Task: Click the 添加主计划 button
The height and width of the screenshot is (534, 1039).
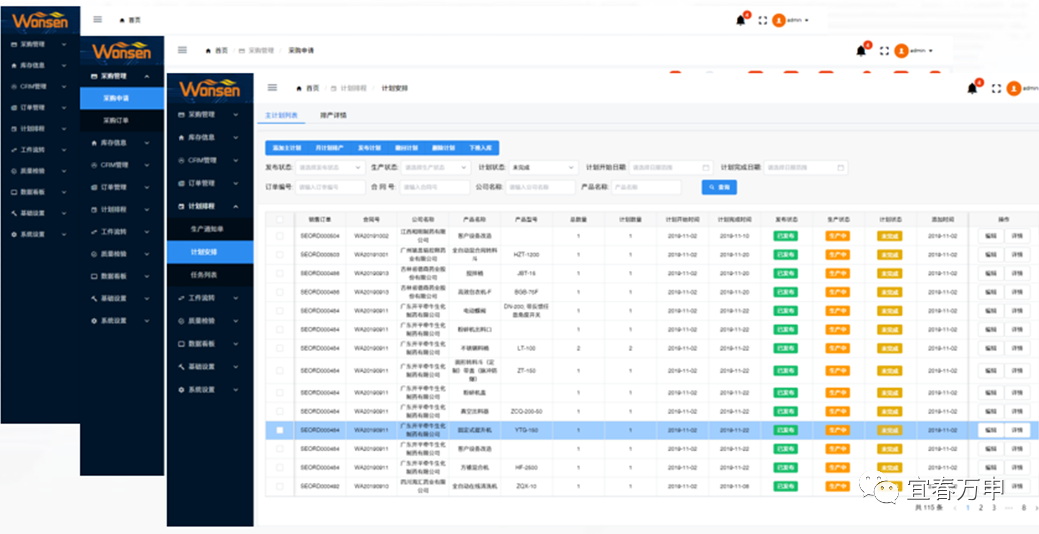Action: [x=286, y=147]
